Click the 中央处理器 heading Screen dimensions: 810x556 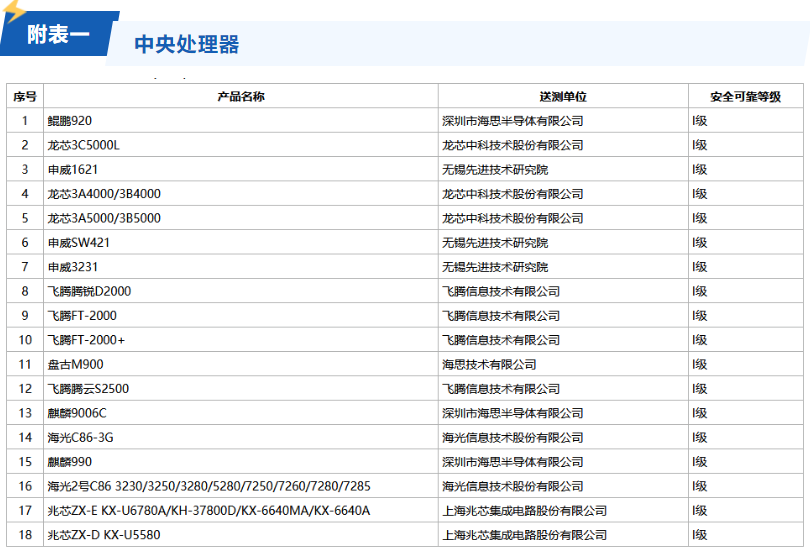187,44
